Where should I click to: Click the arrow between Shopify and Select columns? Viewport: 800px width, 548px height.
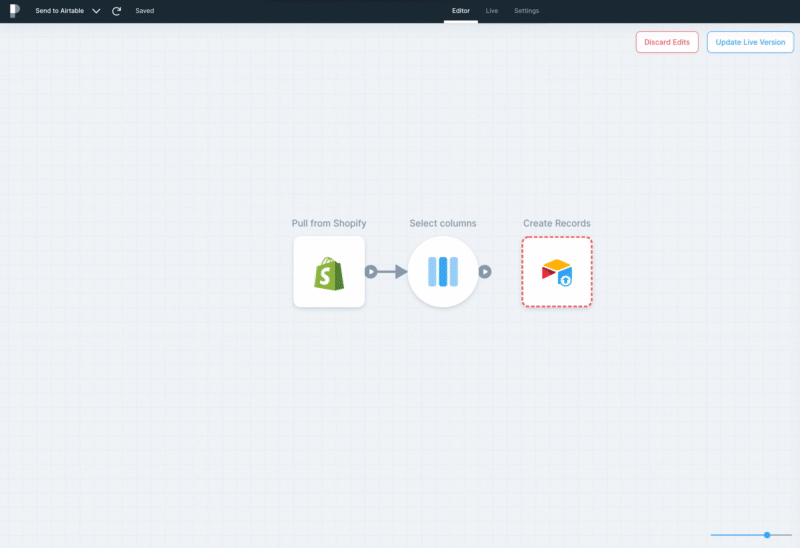coord(392,272)
